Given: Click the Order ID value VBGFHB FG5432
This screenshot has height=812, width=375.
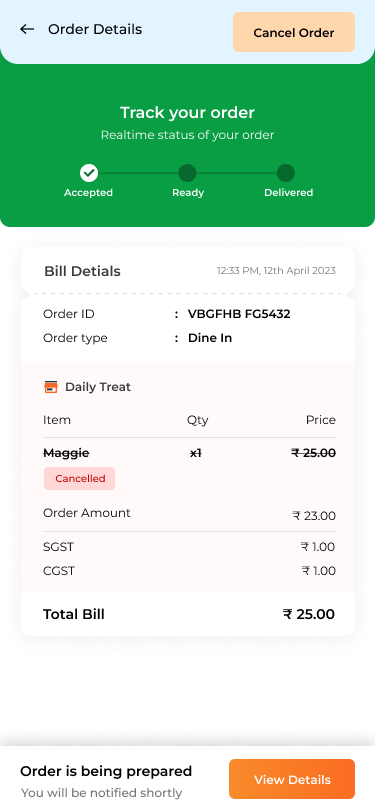Looking at the screenshot, I should 239,314.
